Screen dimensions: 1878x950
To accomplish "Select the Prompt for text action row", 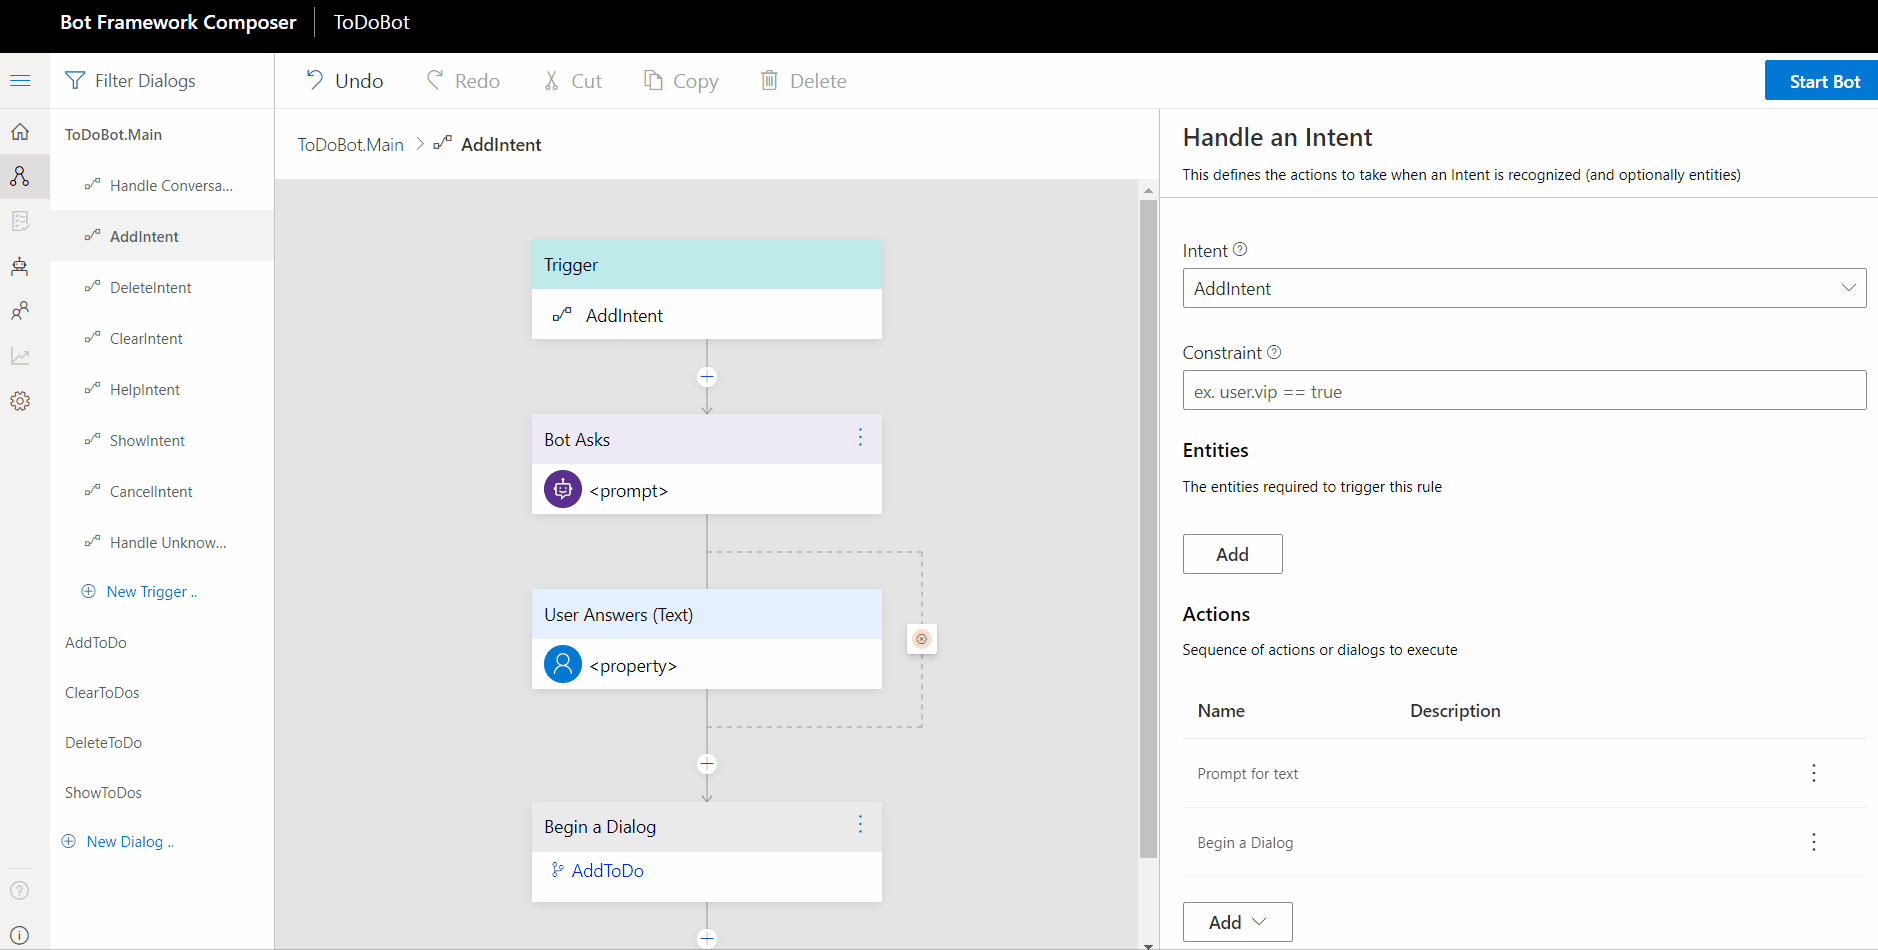I will pyautogui.click(x=1524, y=773).
